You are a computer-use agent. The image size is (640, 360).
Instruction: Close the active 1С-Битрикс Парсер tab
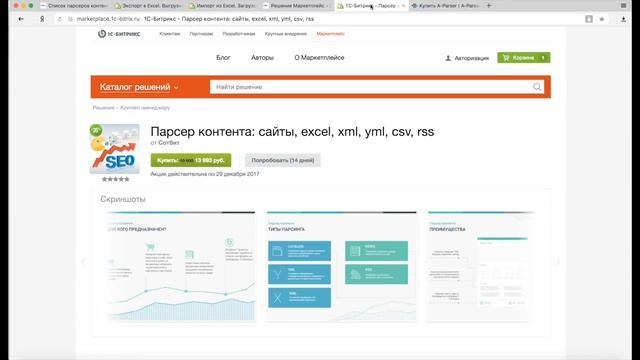coord(403,6)
